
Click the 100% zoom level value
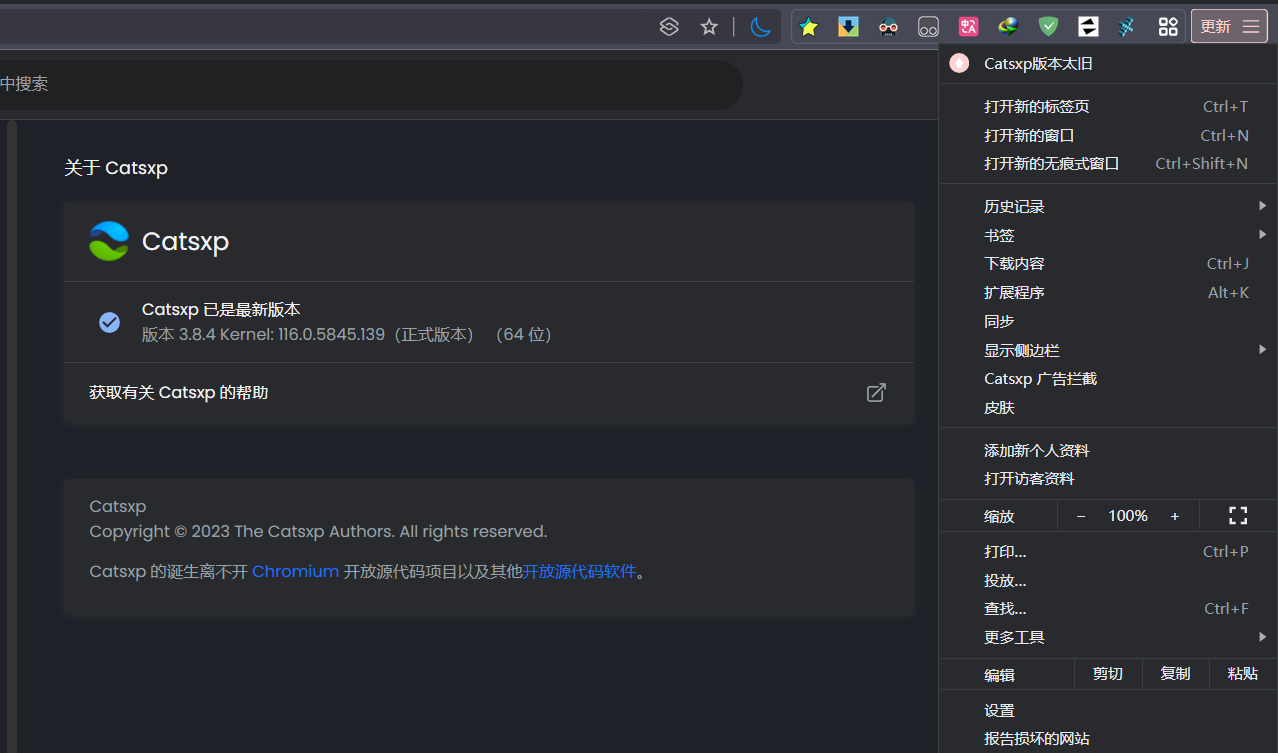(x=1128, y=516)
